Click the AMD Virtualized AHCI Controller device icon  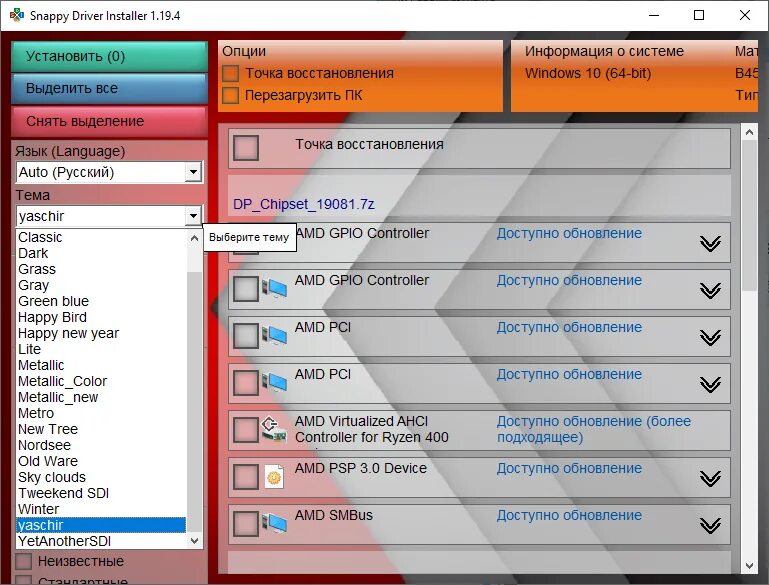274,429
